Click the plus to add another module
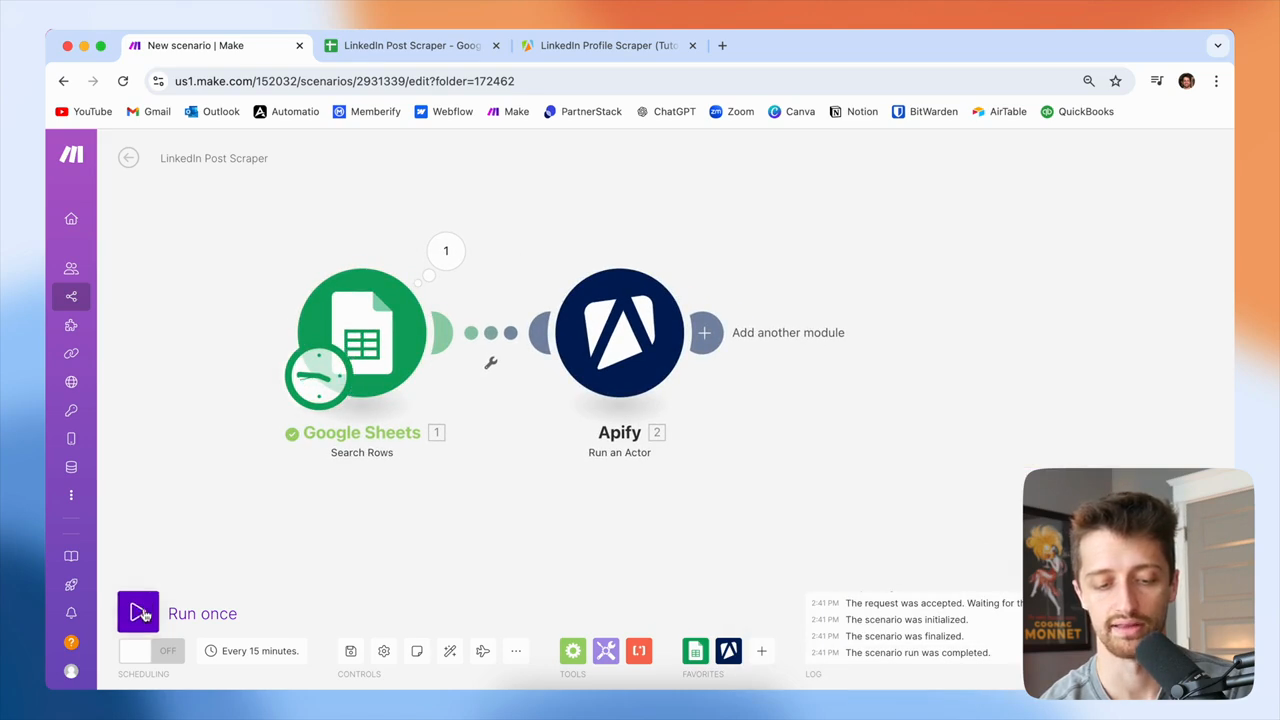This screenshot has width=1280, height=720. point(705,333)
